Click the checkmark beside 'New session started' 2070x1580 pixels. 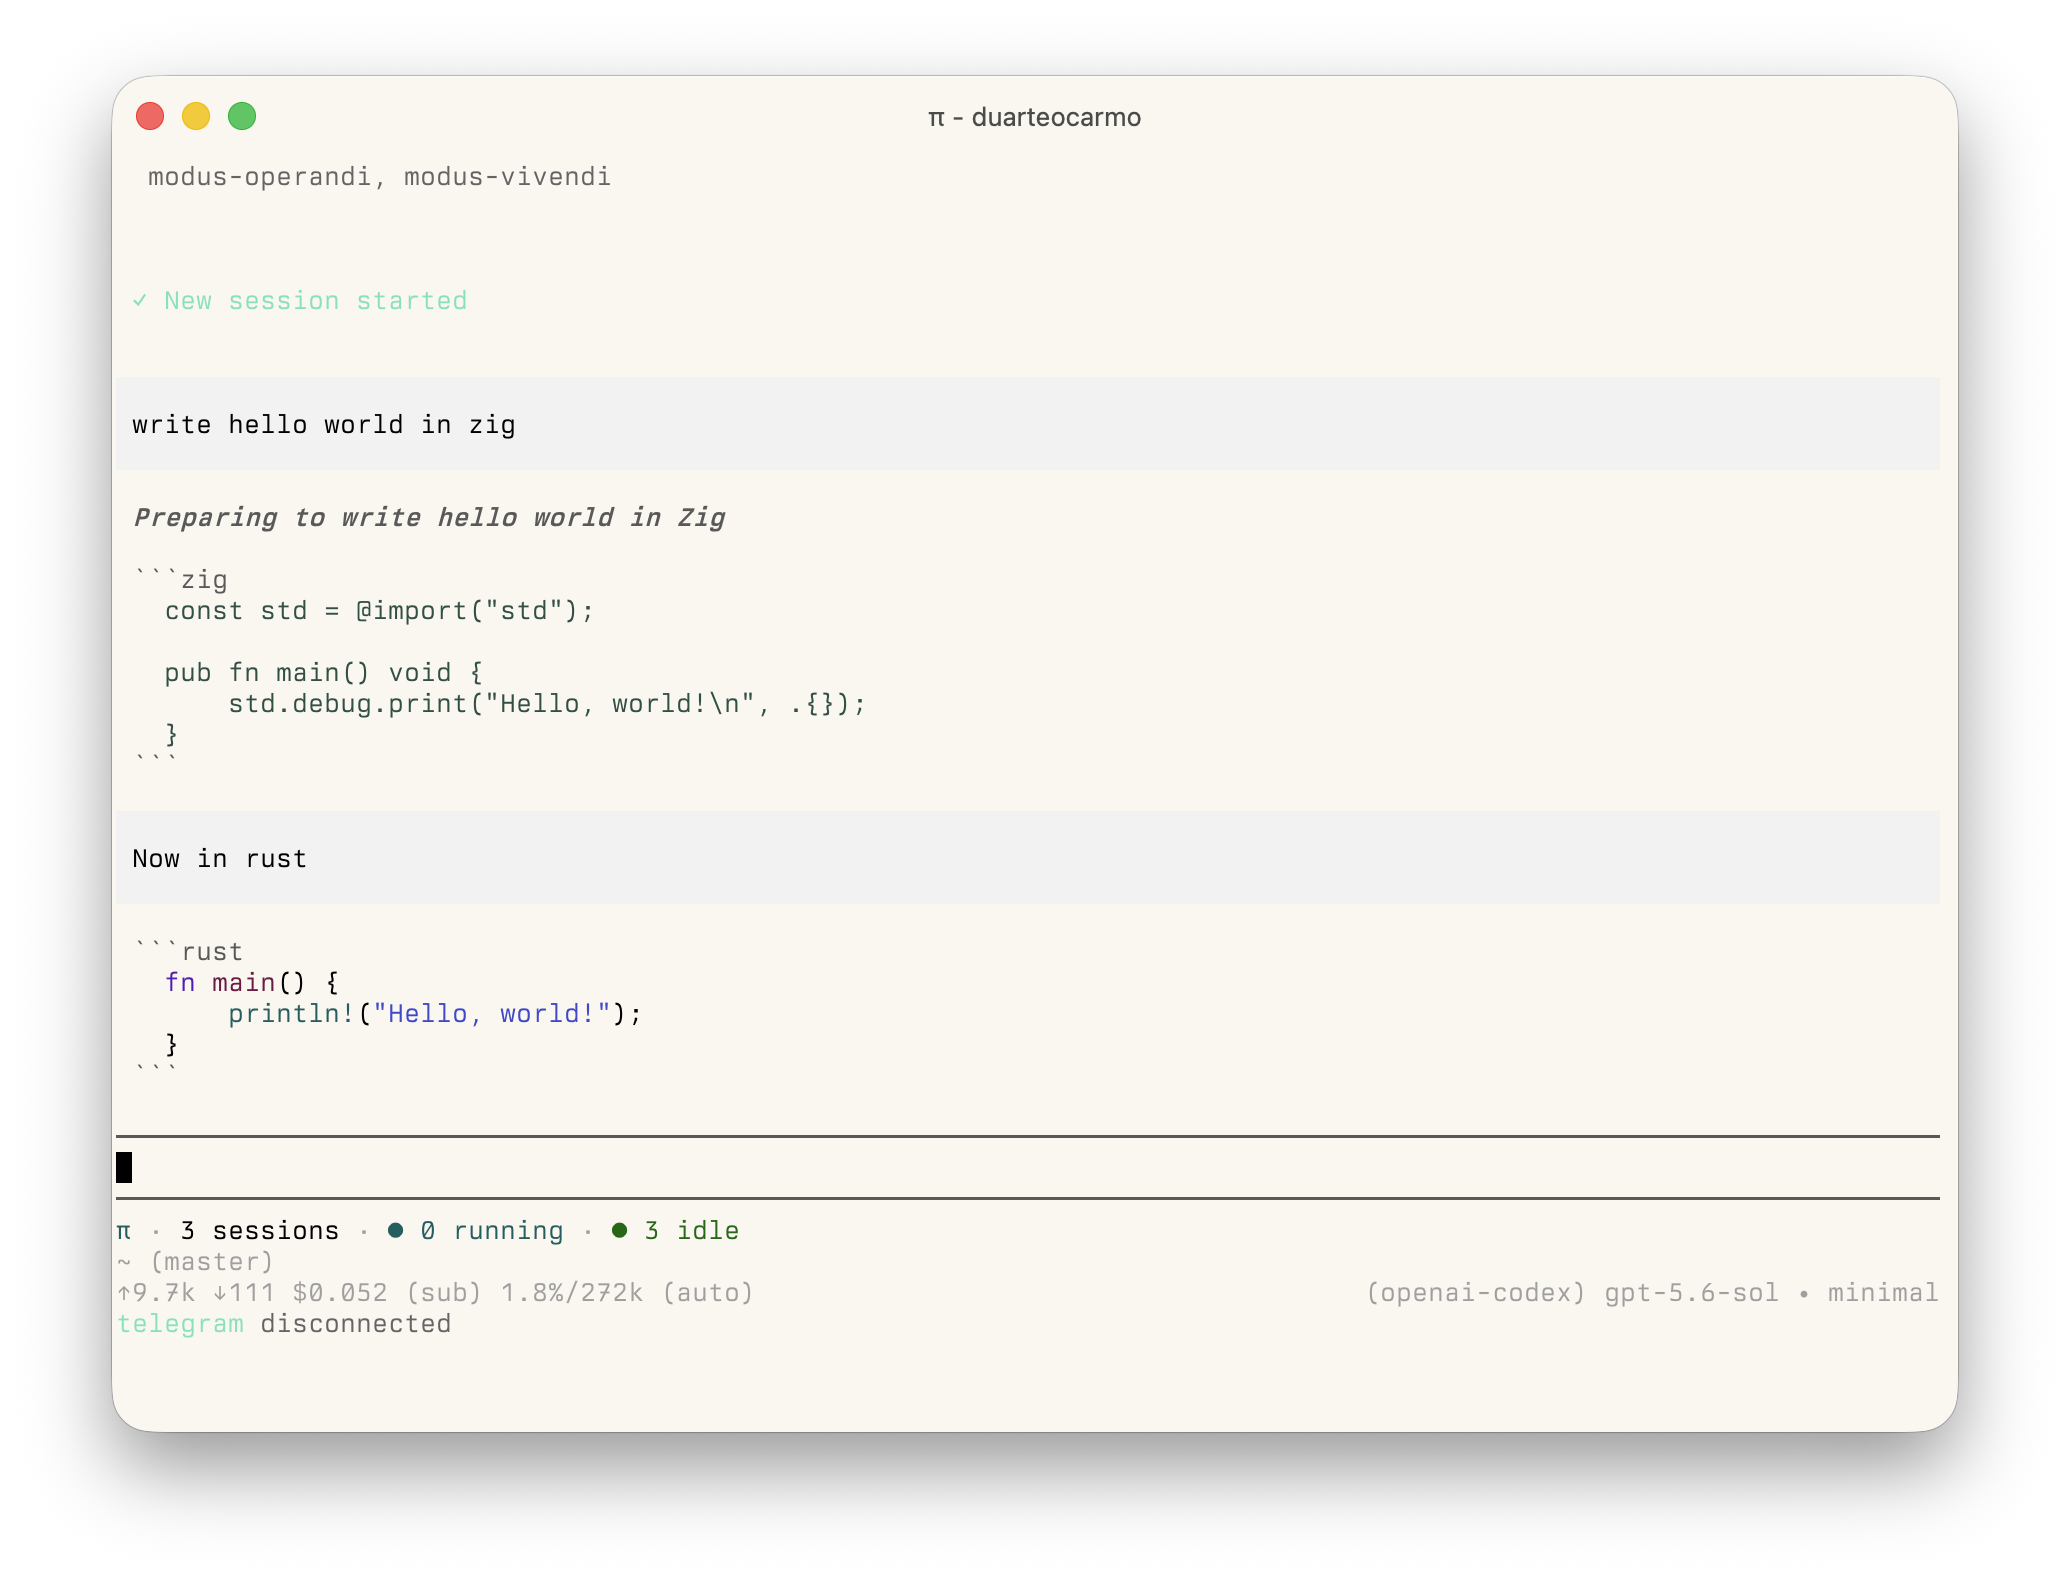140,301
